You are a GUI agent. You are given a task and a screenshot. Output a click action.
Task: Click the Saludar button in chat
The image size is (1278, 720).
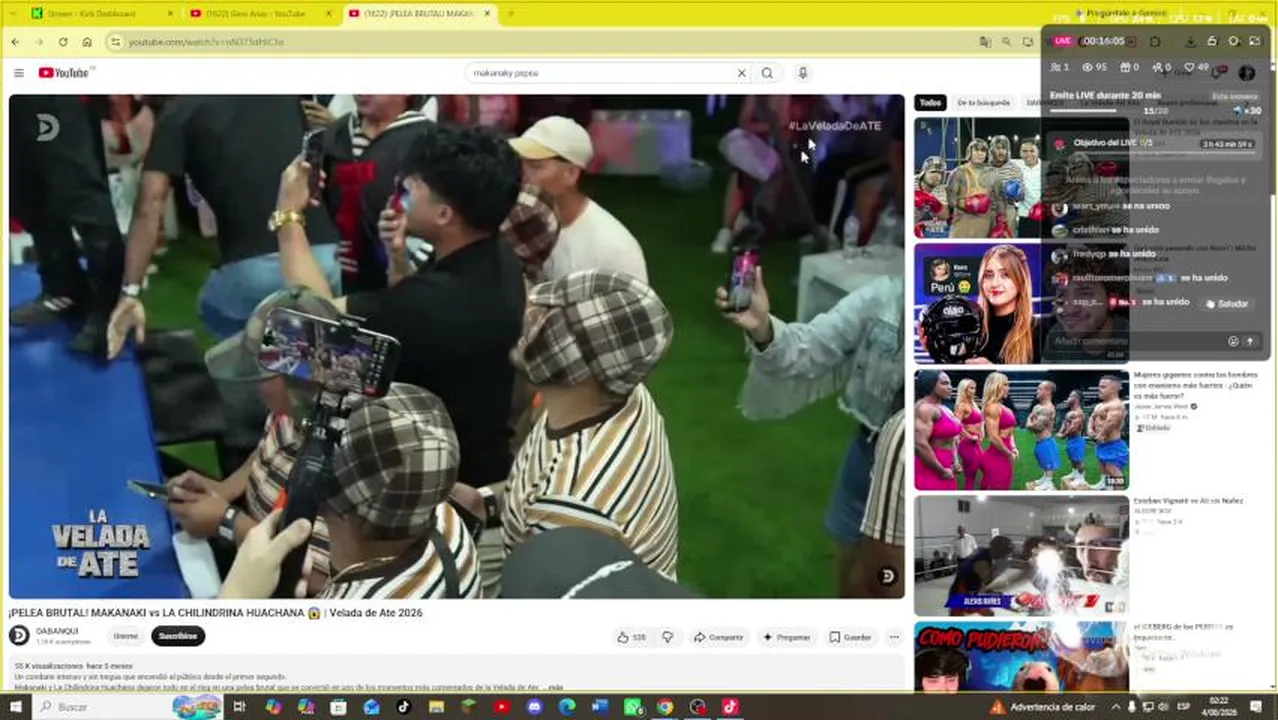[1226, 303]
